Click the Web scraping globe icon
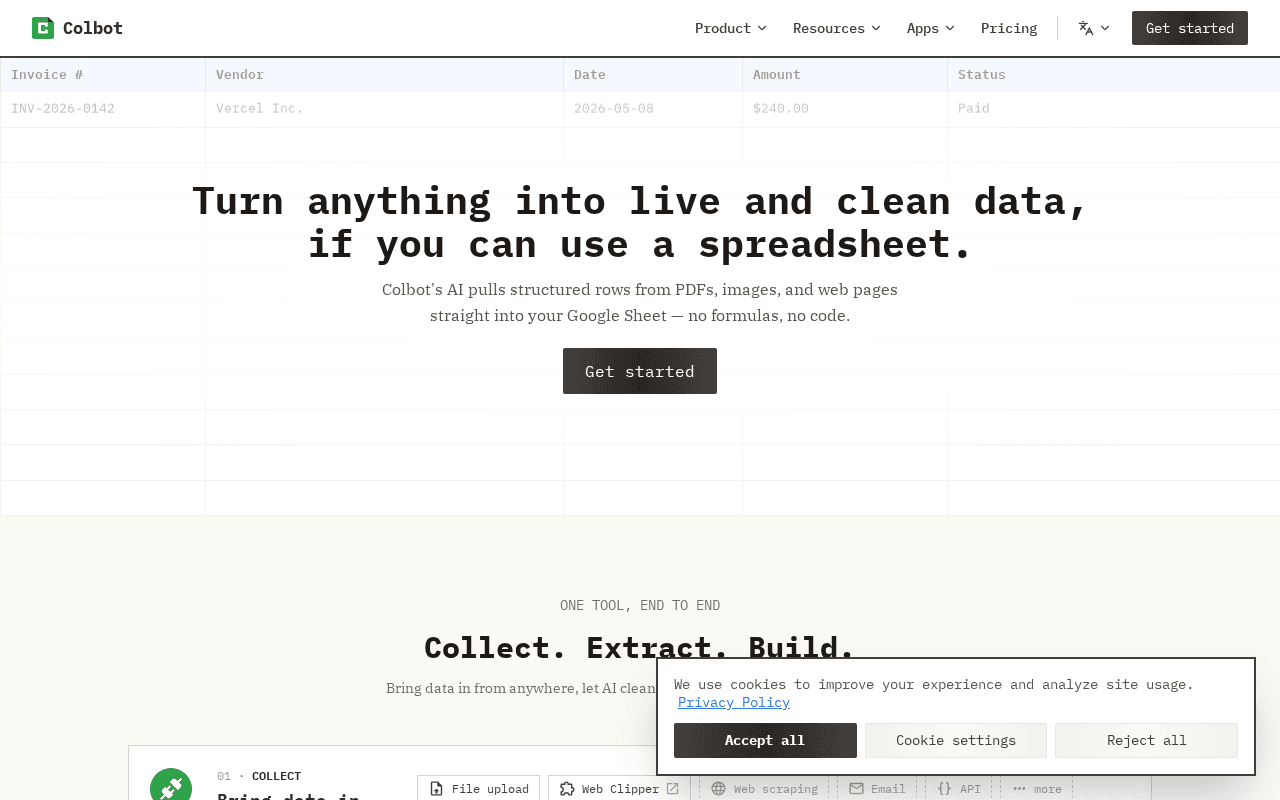Screen dimensions: 1280x800 [718, 789]
